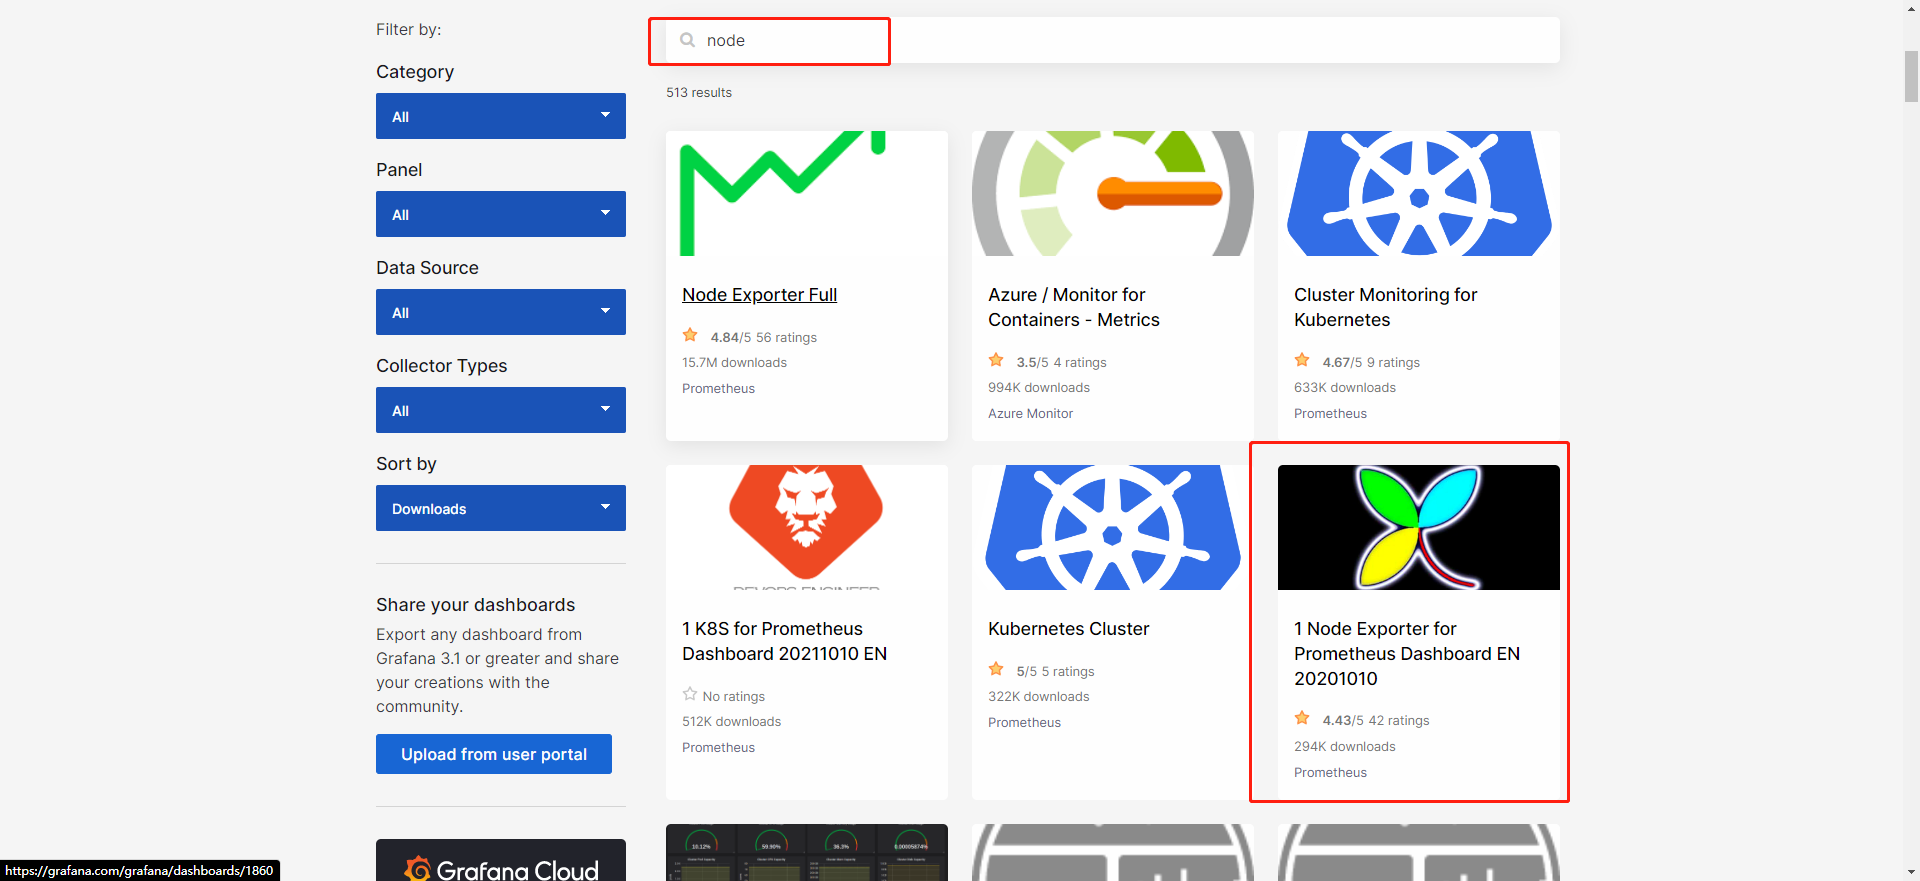Viewport: 1920px width, 881px height.
Task: Click '15.7M downloads' text
Action: [x=734, y=363]
